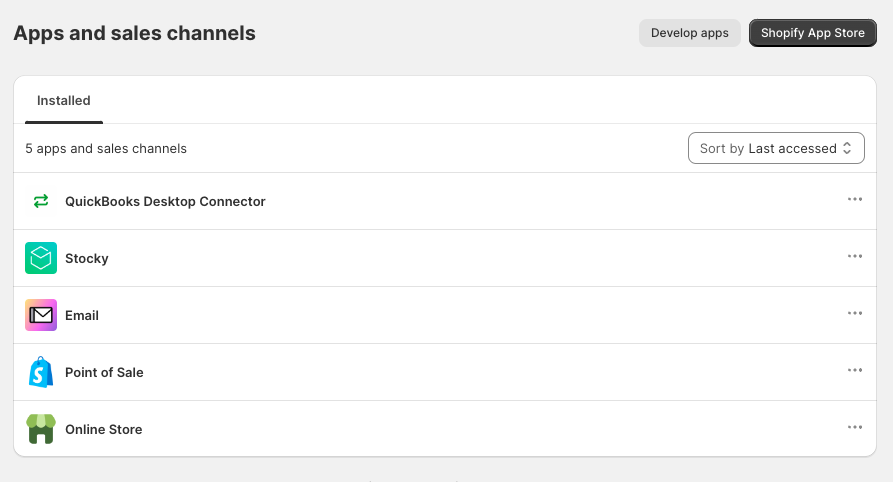Open the Stocky app name link
The height and width of the screenshot is (482, 893).
point(87,258)
